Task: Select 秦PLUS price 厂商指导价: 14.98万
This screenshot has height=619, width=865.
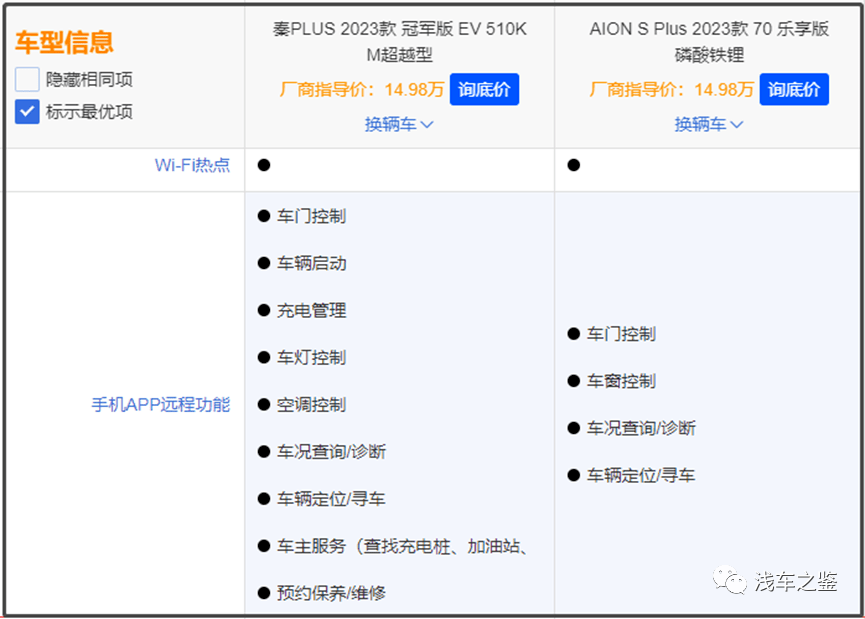Action: point(362,89)
